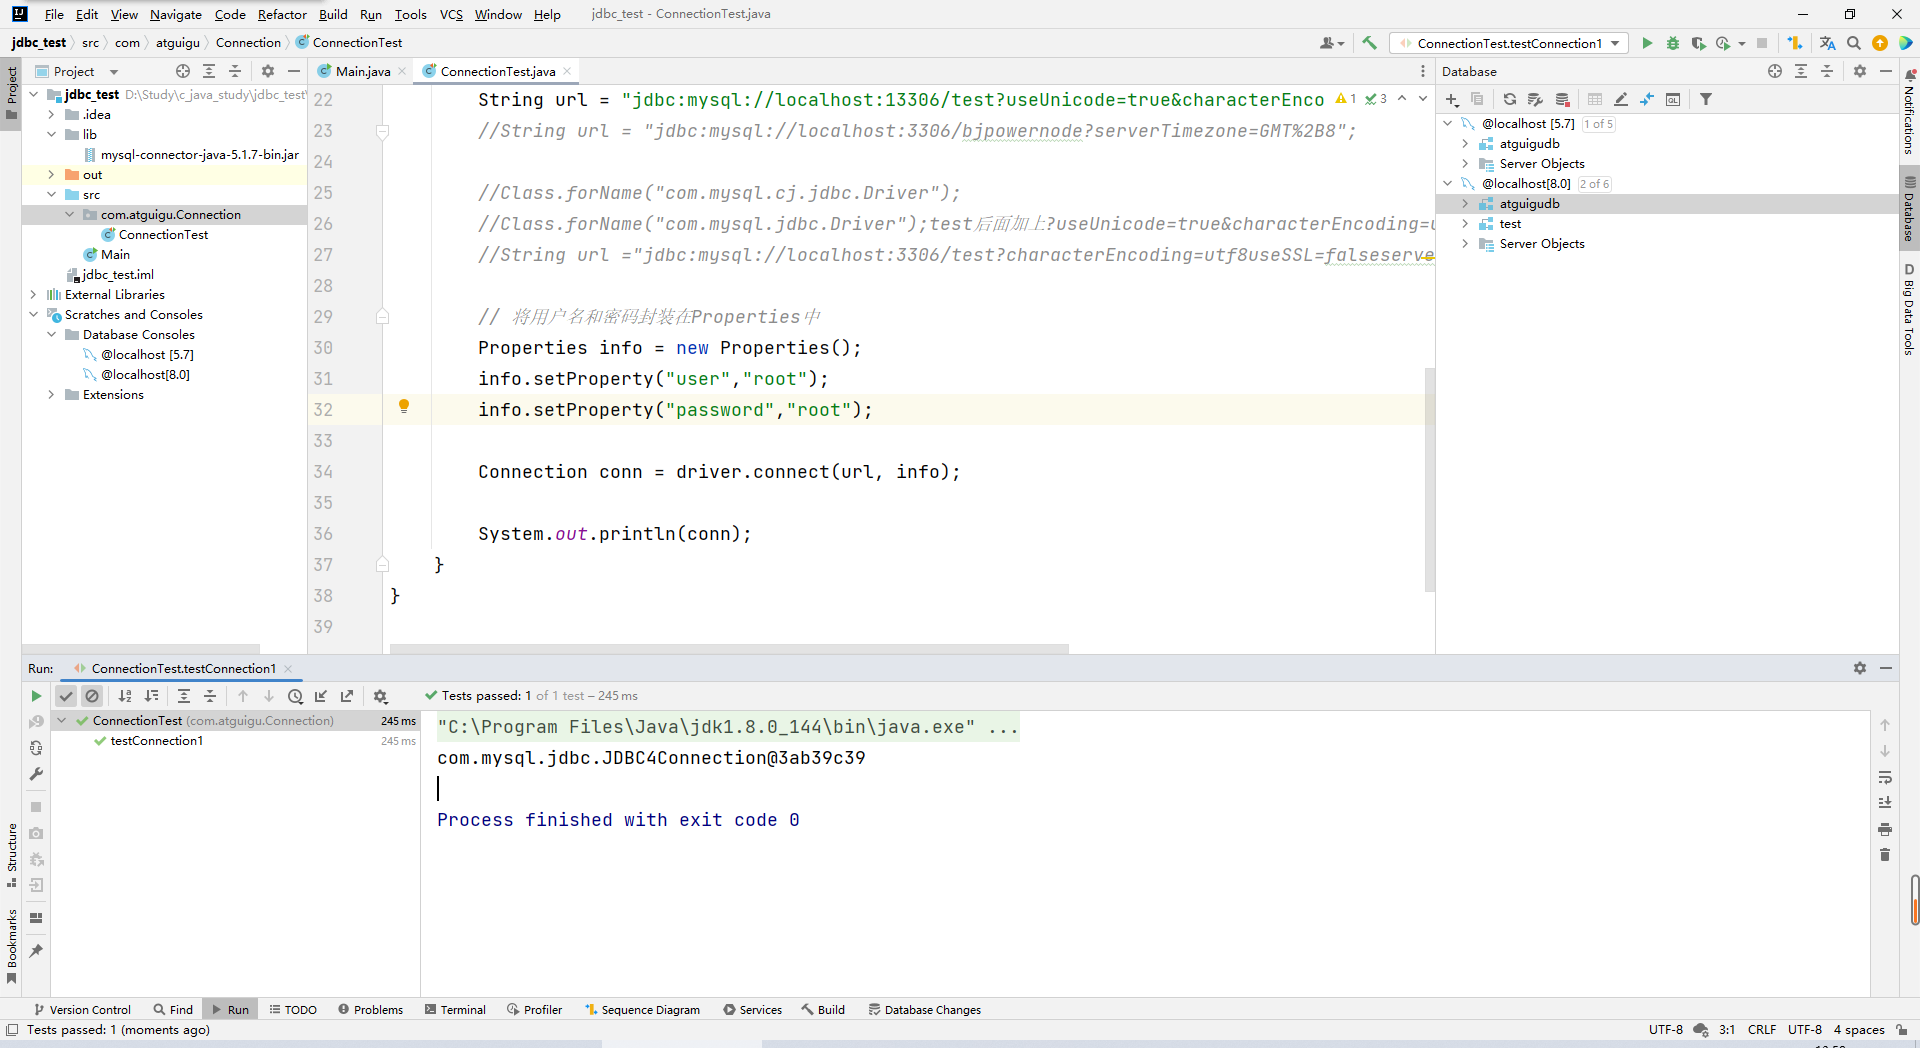1920x1048 pixels.
Task: Open the VCS menu
Action: tap(451, 14)
